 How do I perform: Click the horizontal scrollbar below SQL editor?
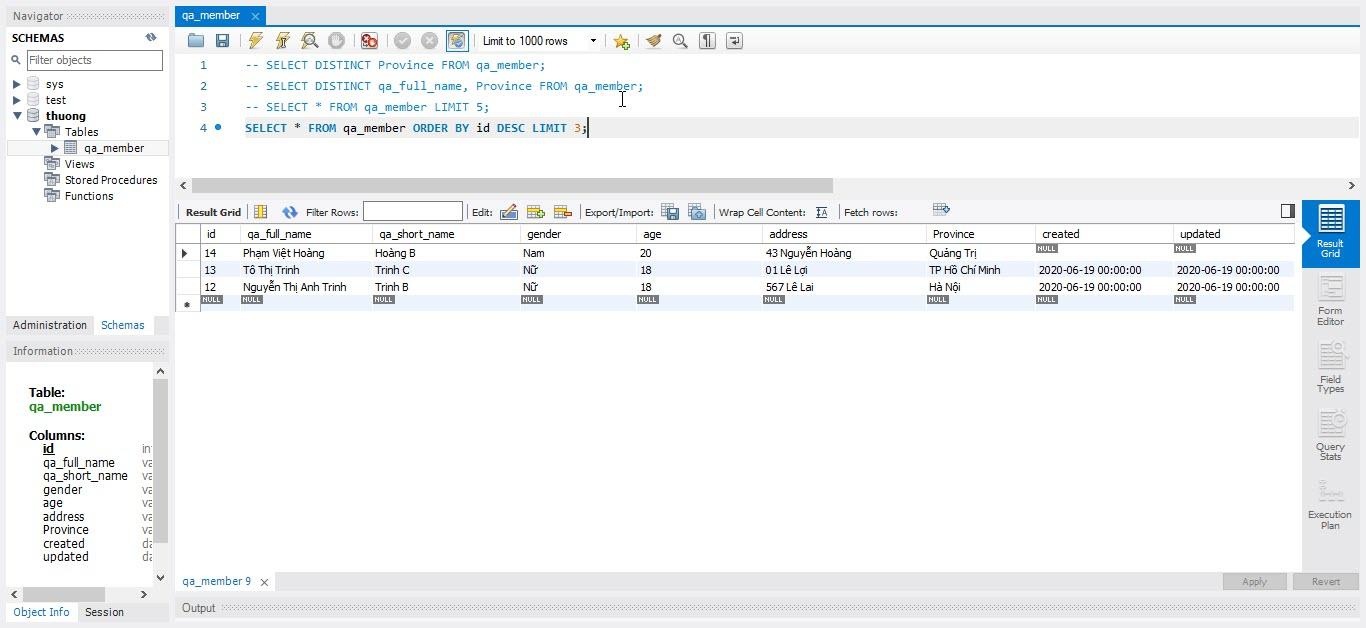[x=512, y=185]
